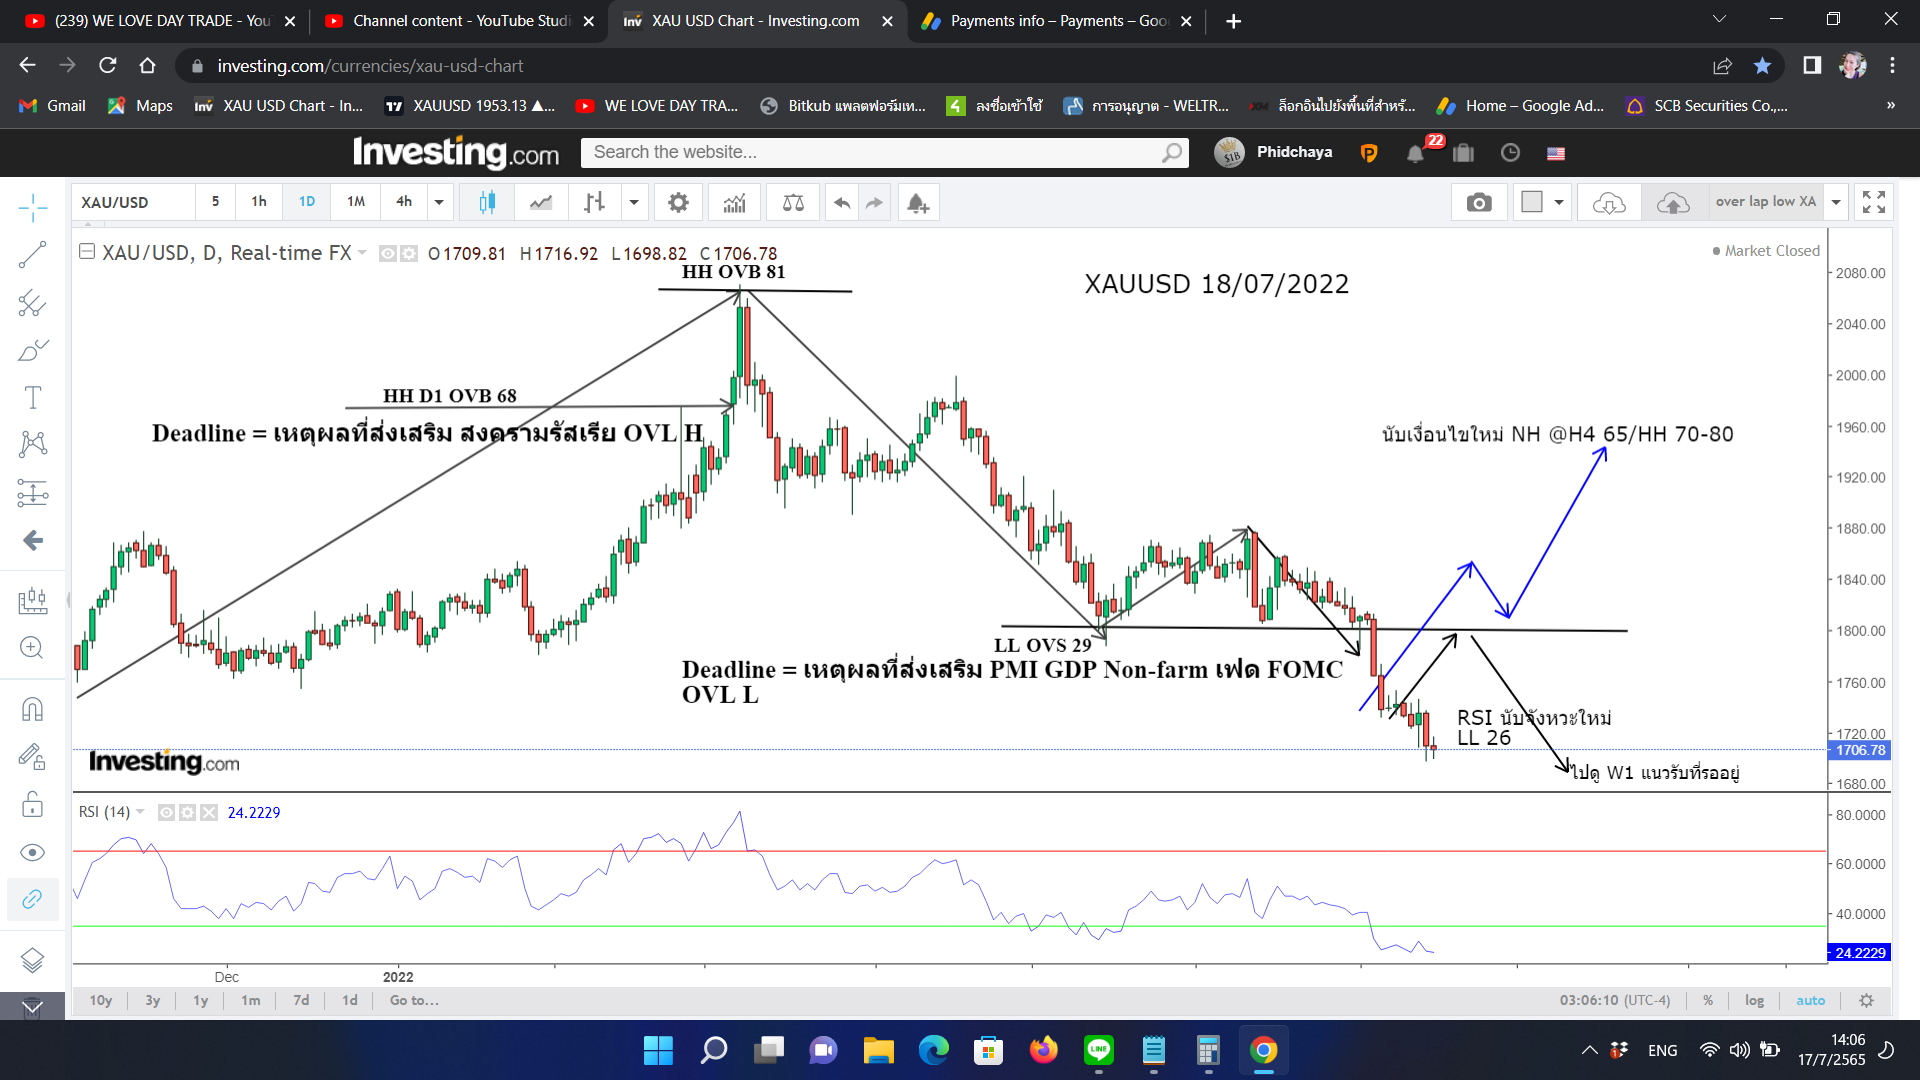Open the compare symbols scale icon
Viewport: 1920px width, 1080px height.
pyautogui.click(x=793, y=203)
